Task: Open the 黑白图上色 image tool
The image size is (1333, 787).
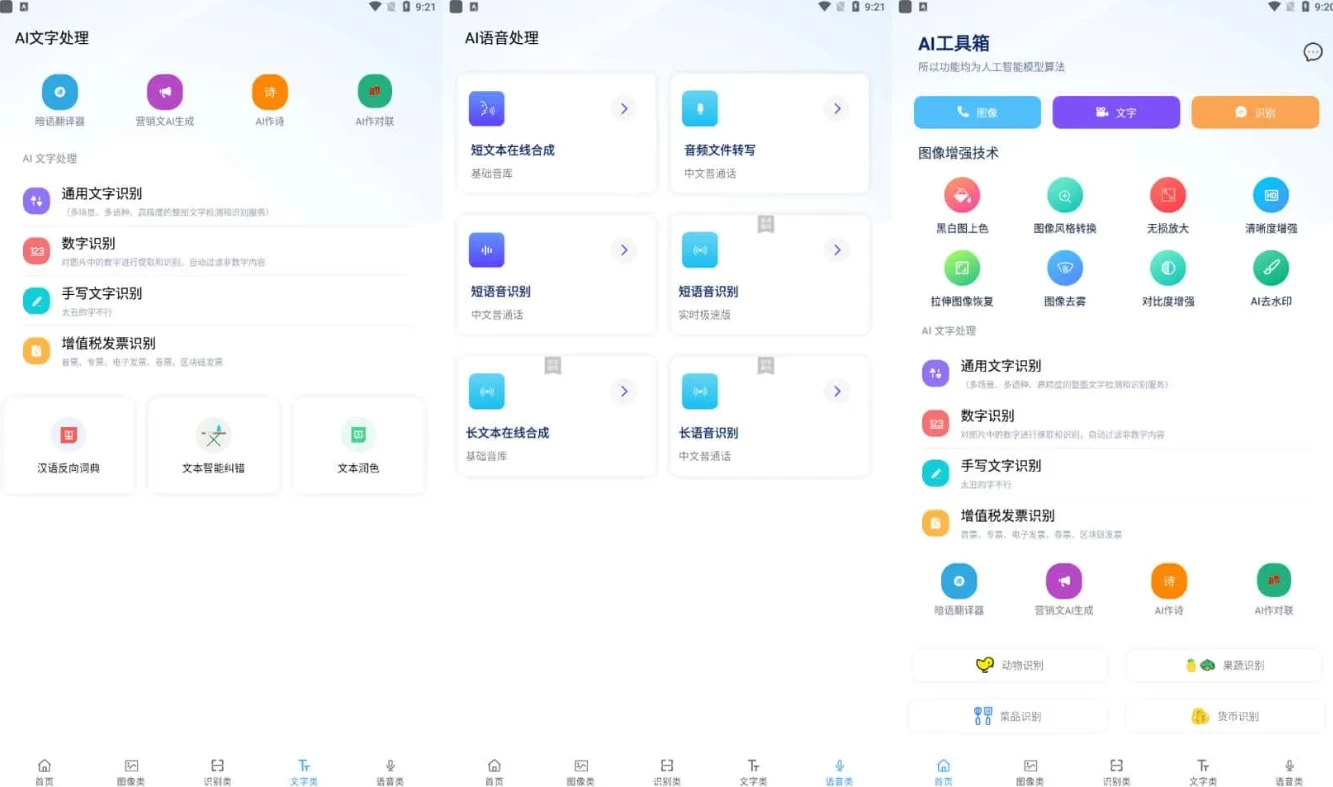Action: click(961, 196)
